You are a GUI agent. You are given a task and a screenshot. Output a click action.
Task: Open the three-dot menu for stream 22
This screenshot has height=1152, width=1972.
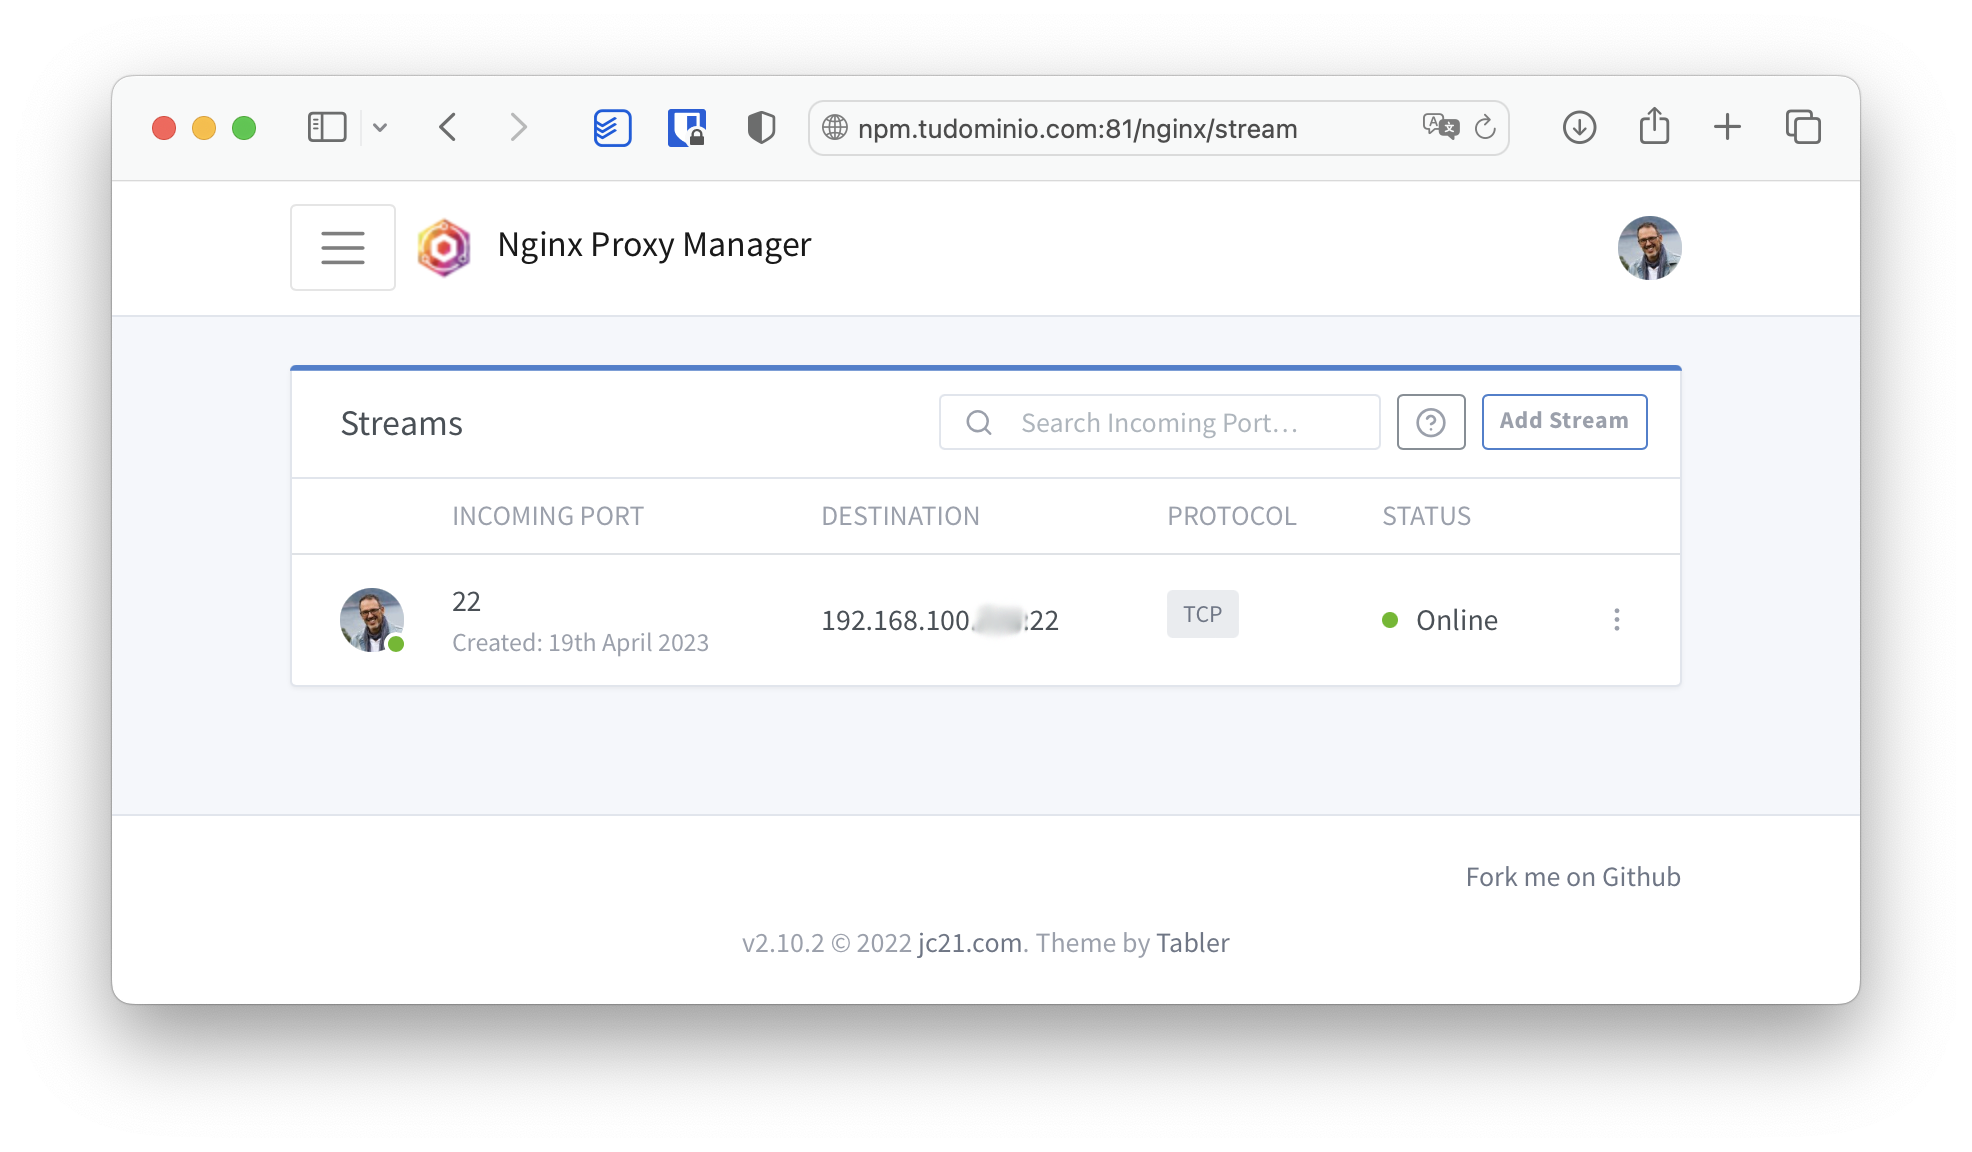pyautogui.click(x=1617, y=620)
